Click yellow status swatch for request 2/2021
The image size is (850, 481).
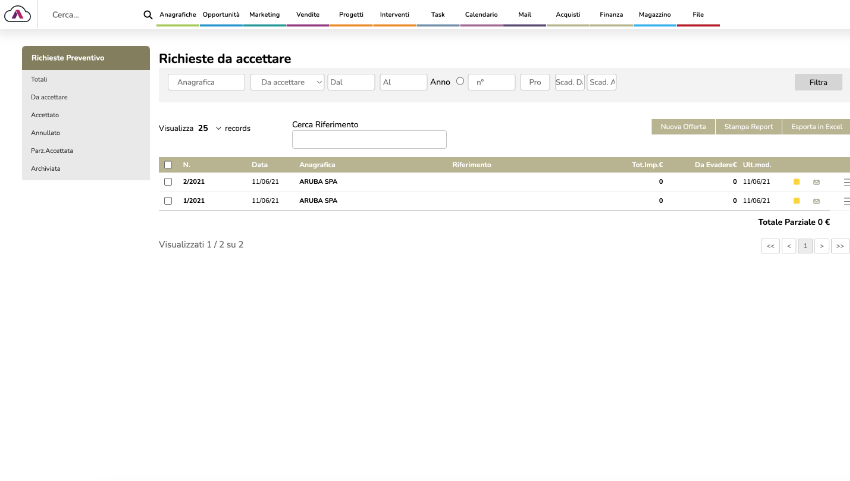(x=796, y=183)
